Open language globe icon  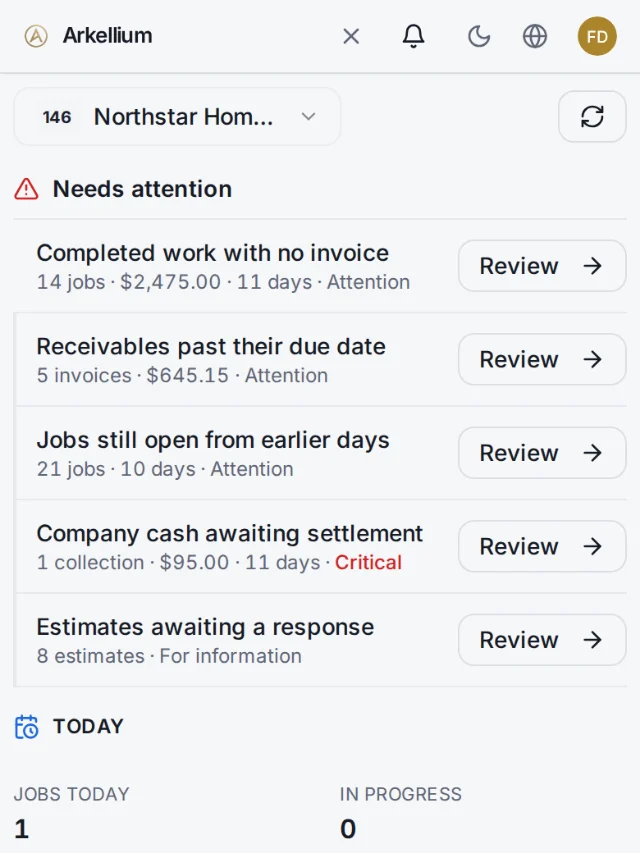pos(534,36)
